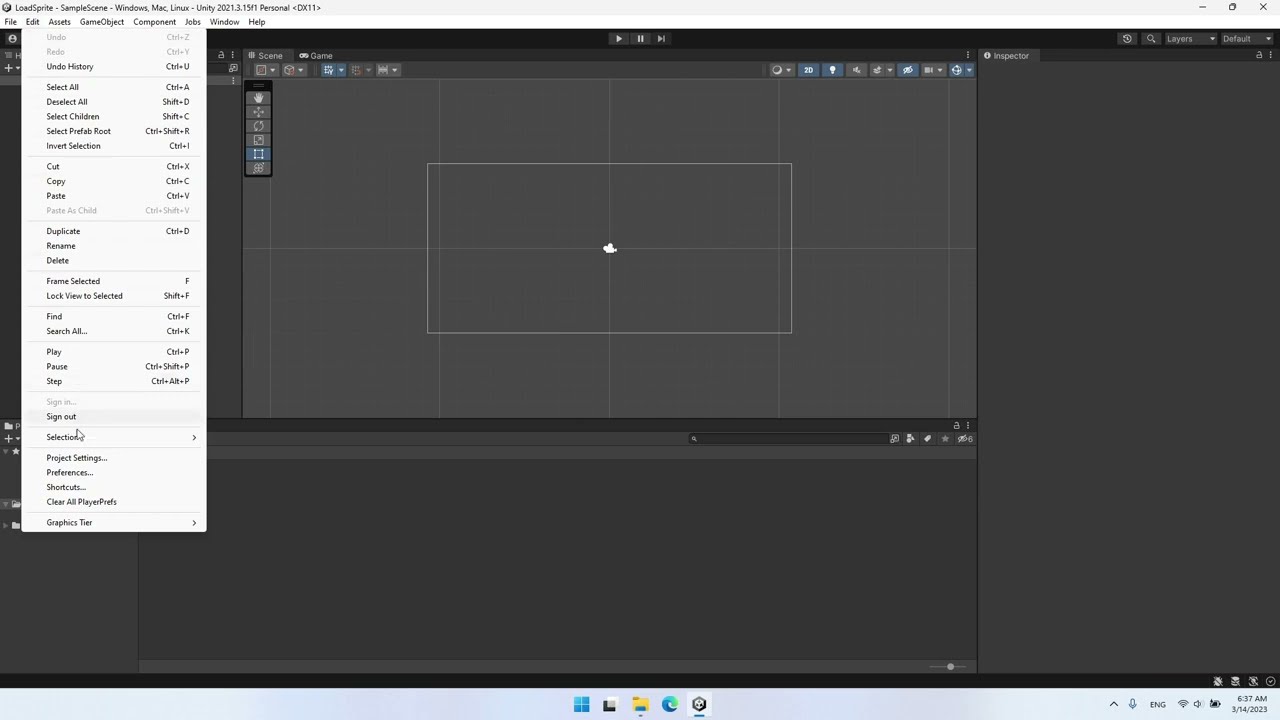The height and width of the screenshot is (720, 1280).
Task: Open the scene camera settings dropdown
Action: 931,70
